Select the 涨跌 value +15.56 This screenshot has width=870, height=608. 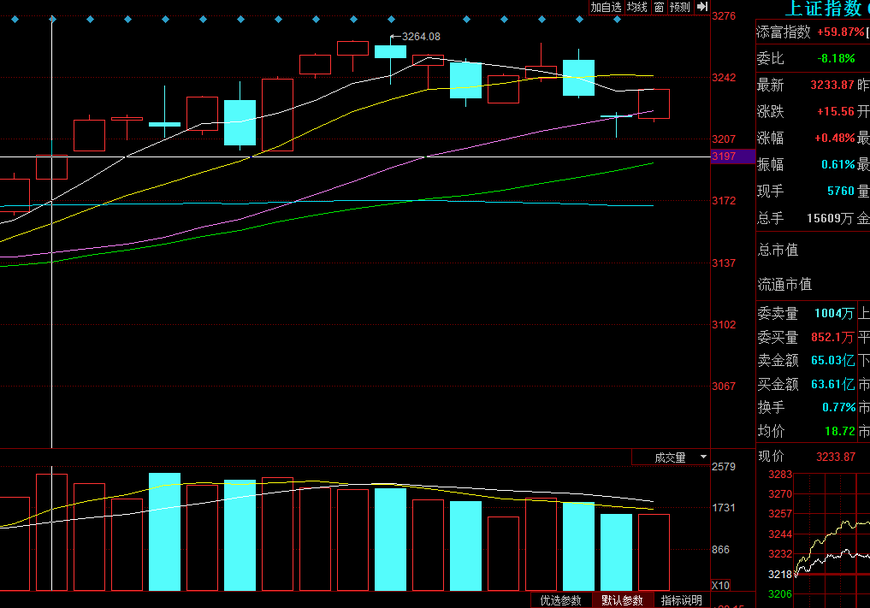836,112
